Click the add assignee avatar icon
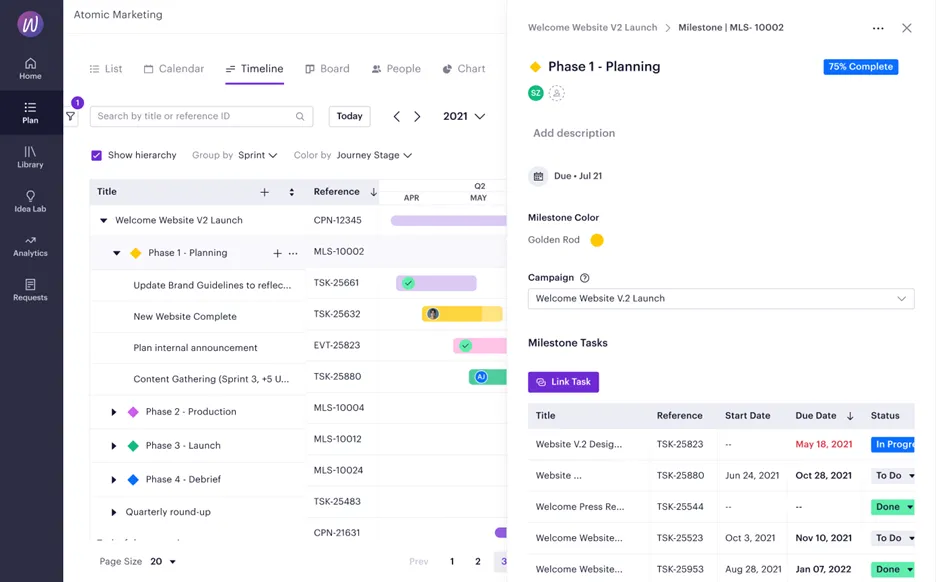 click(x=556, y=93)
